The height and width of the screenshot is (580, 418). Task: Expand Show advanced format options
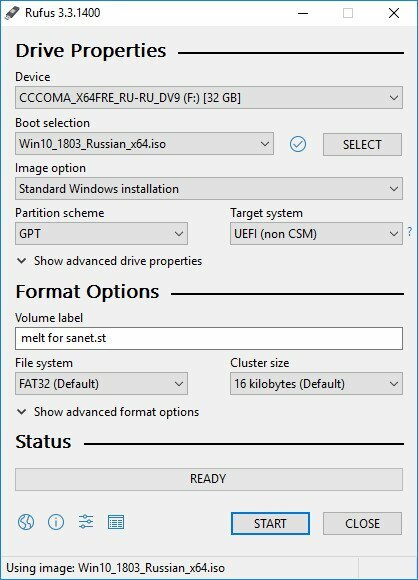click(x=108, y=412)
